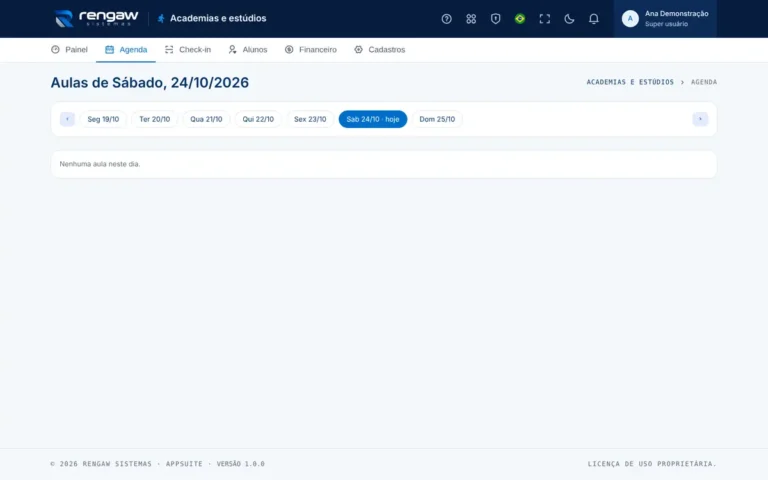Image resolution: width=768 pixels, height=480 pixels.
Task: Go to the Painel tab
Action: 69,49
